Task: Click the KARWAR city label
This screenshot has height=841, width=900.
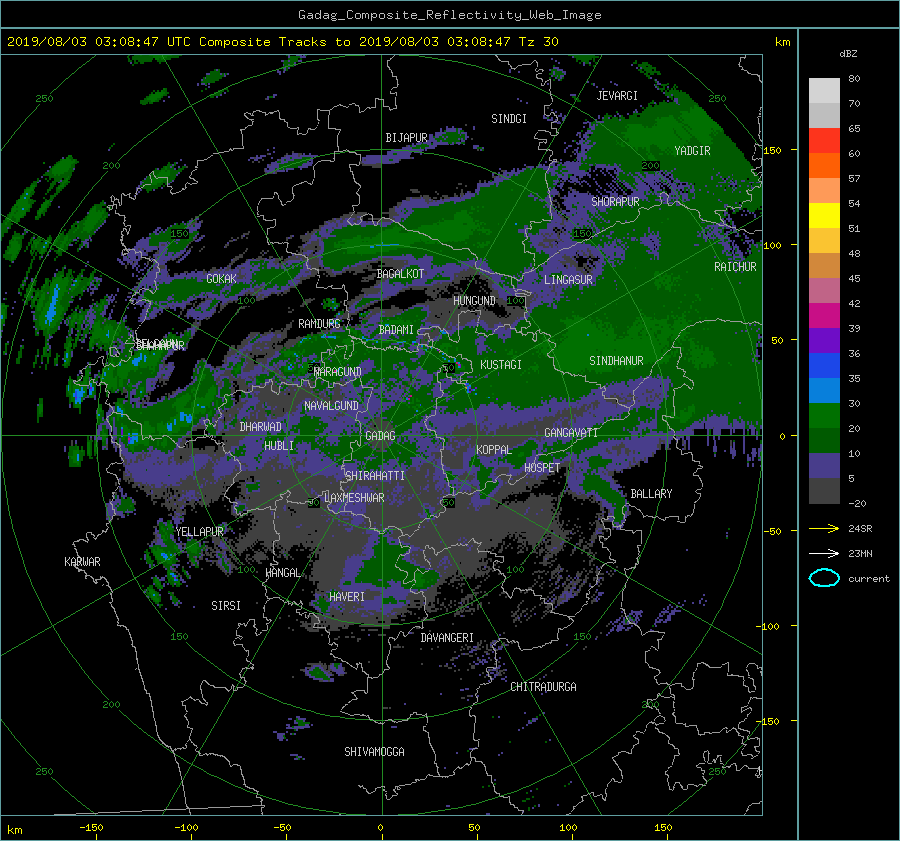Action: (x=82, y=562)
